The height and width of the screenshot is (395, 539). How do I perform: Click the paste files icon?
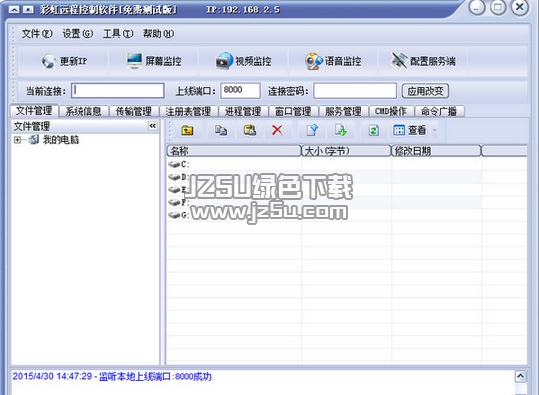(x=250, y=130)
